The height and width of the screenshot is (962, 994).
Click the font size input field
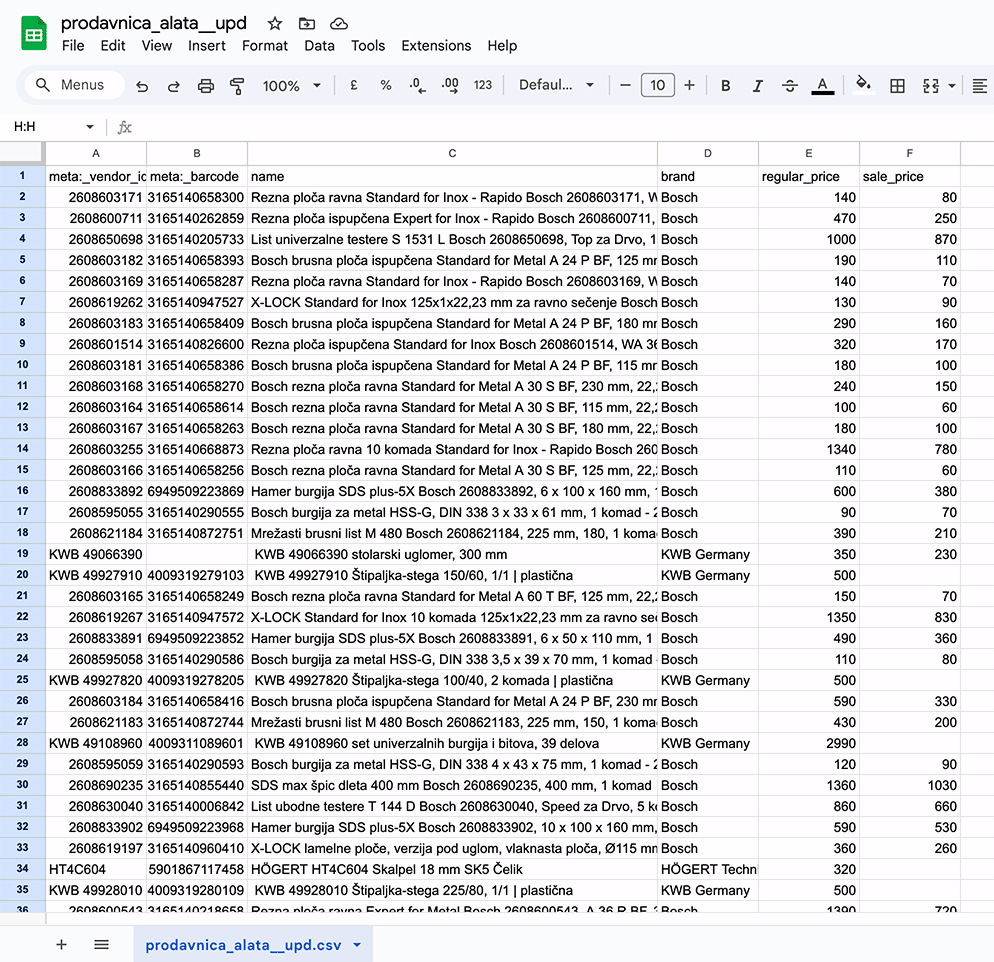tap(657, 86)
